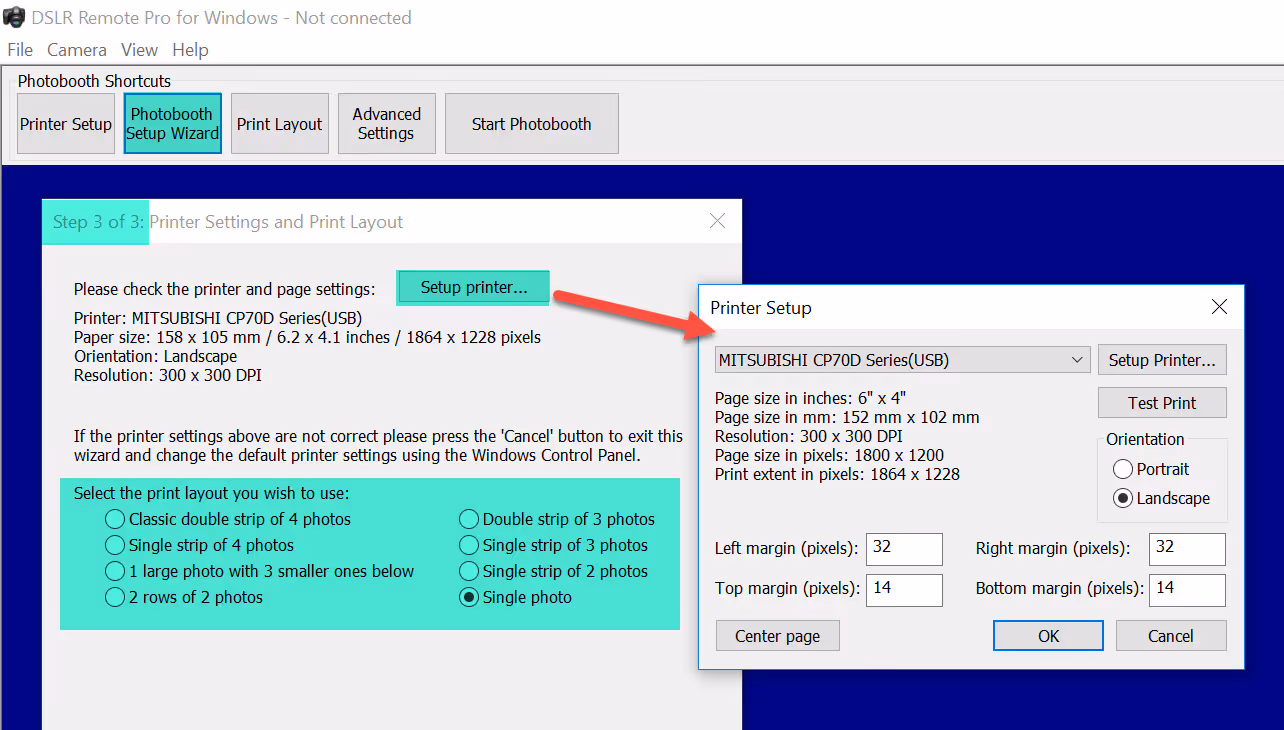Click the Test Print button
The image size is (1284, 730).
(x=1162, y=403)
